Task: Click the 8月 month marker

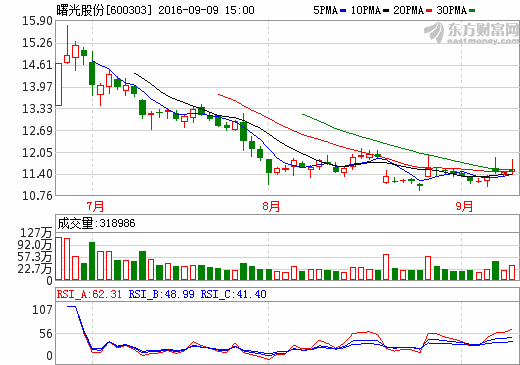Action: click(271, 206)
